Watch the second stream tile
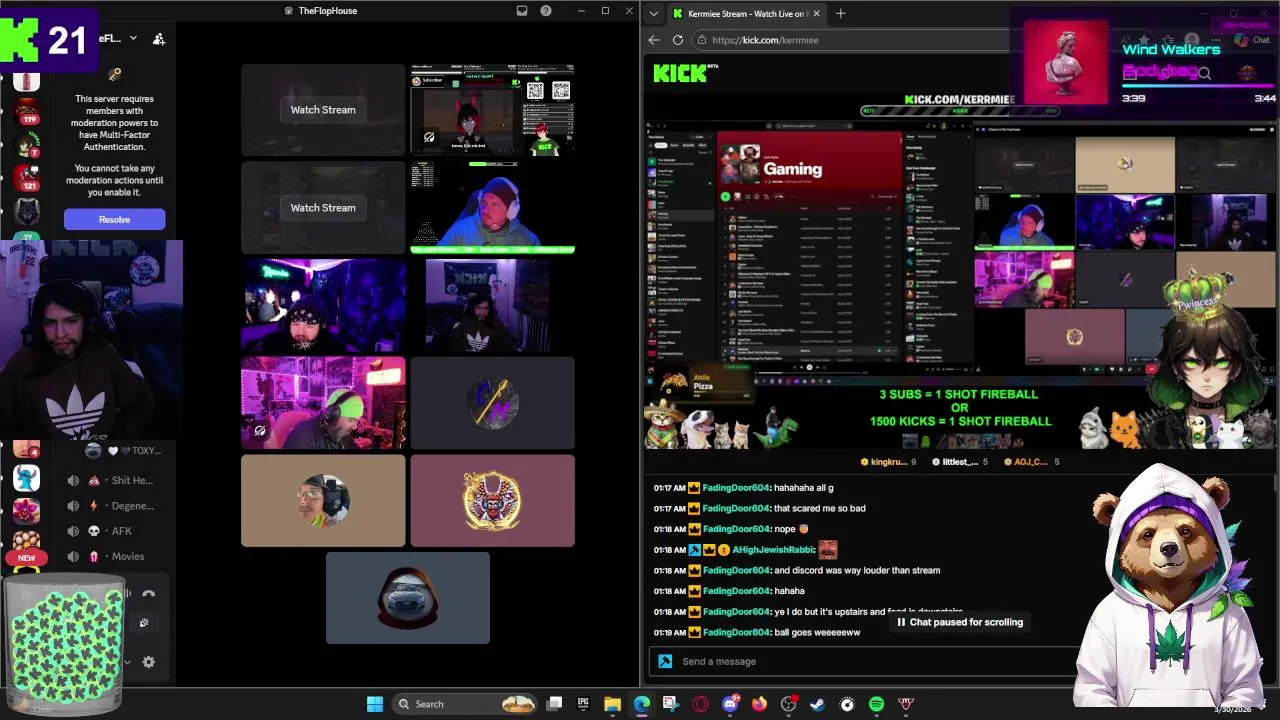The width and height of the screenshot is (1280, 720). coord(323,208)
